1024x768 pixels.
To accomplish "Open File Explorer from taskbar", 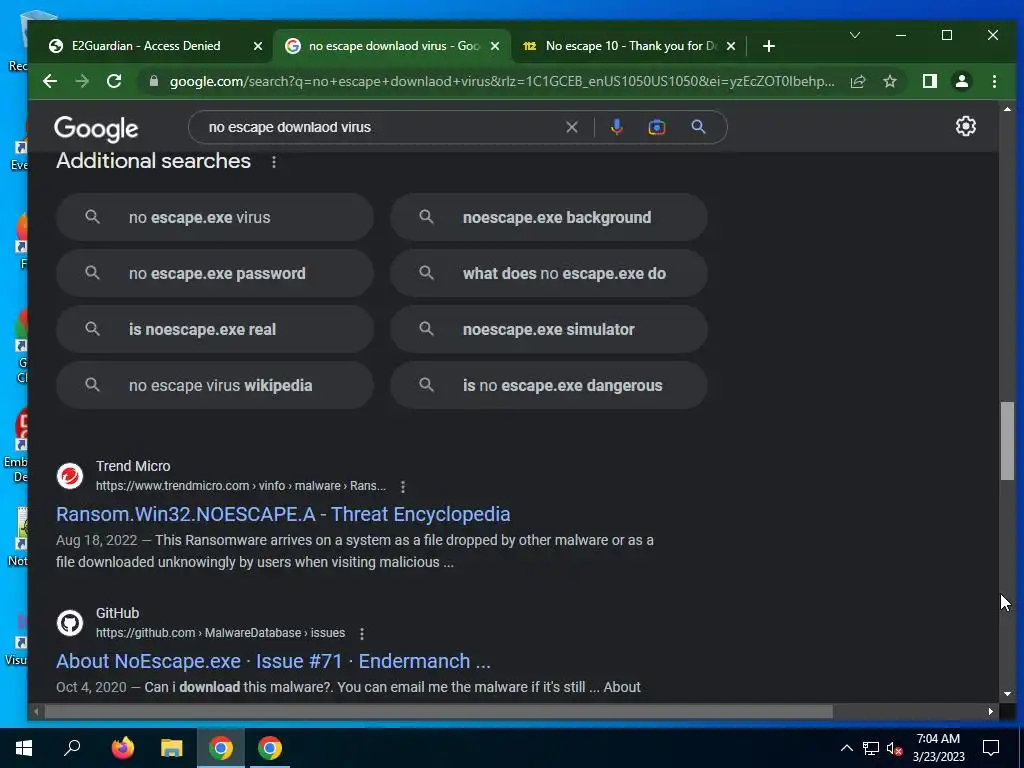I will [171, 748].
